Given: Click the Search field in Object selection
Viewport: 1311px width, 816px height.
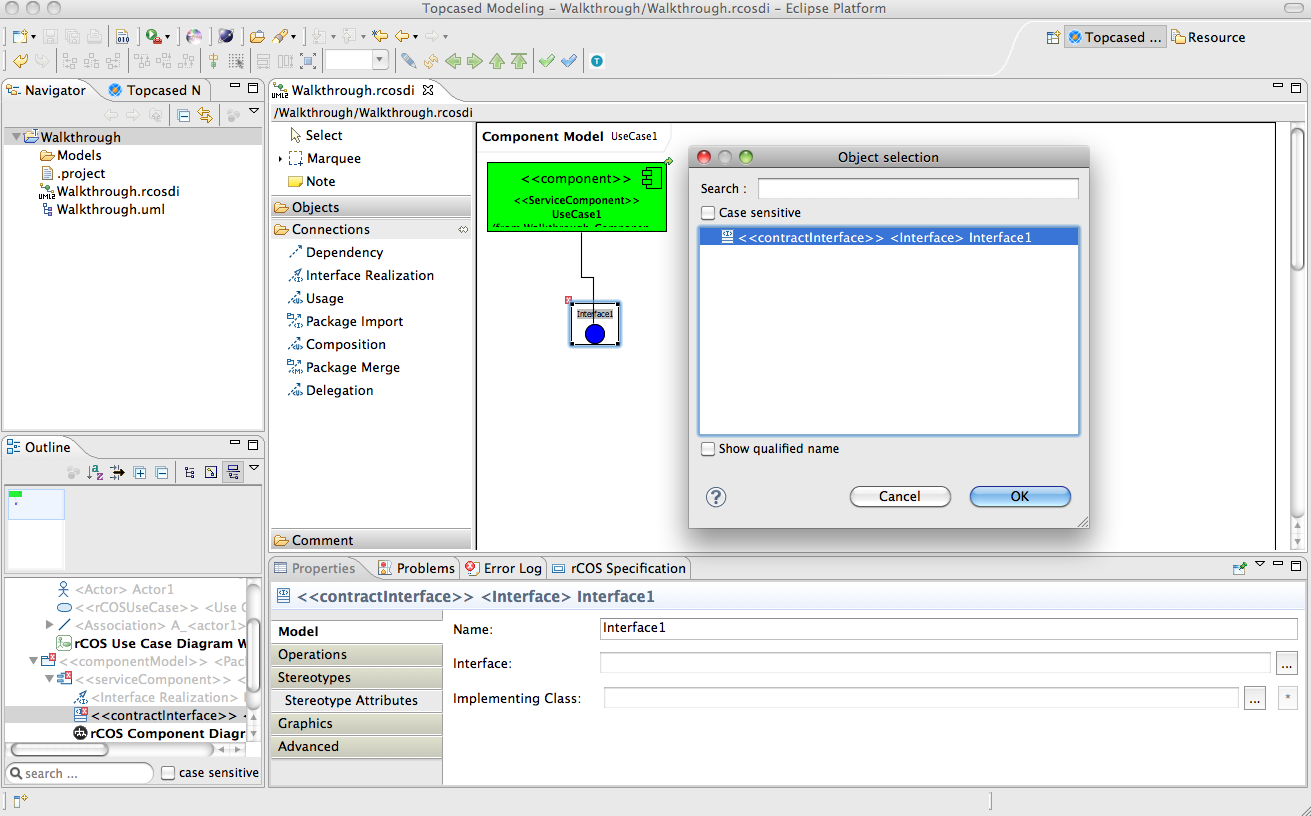Looking at the screenshot, I should tap(918, 188).
